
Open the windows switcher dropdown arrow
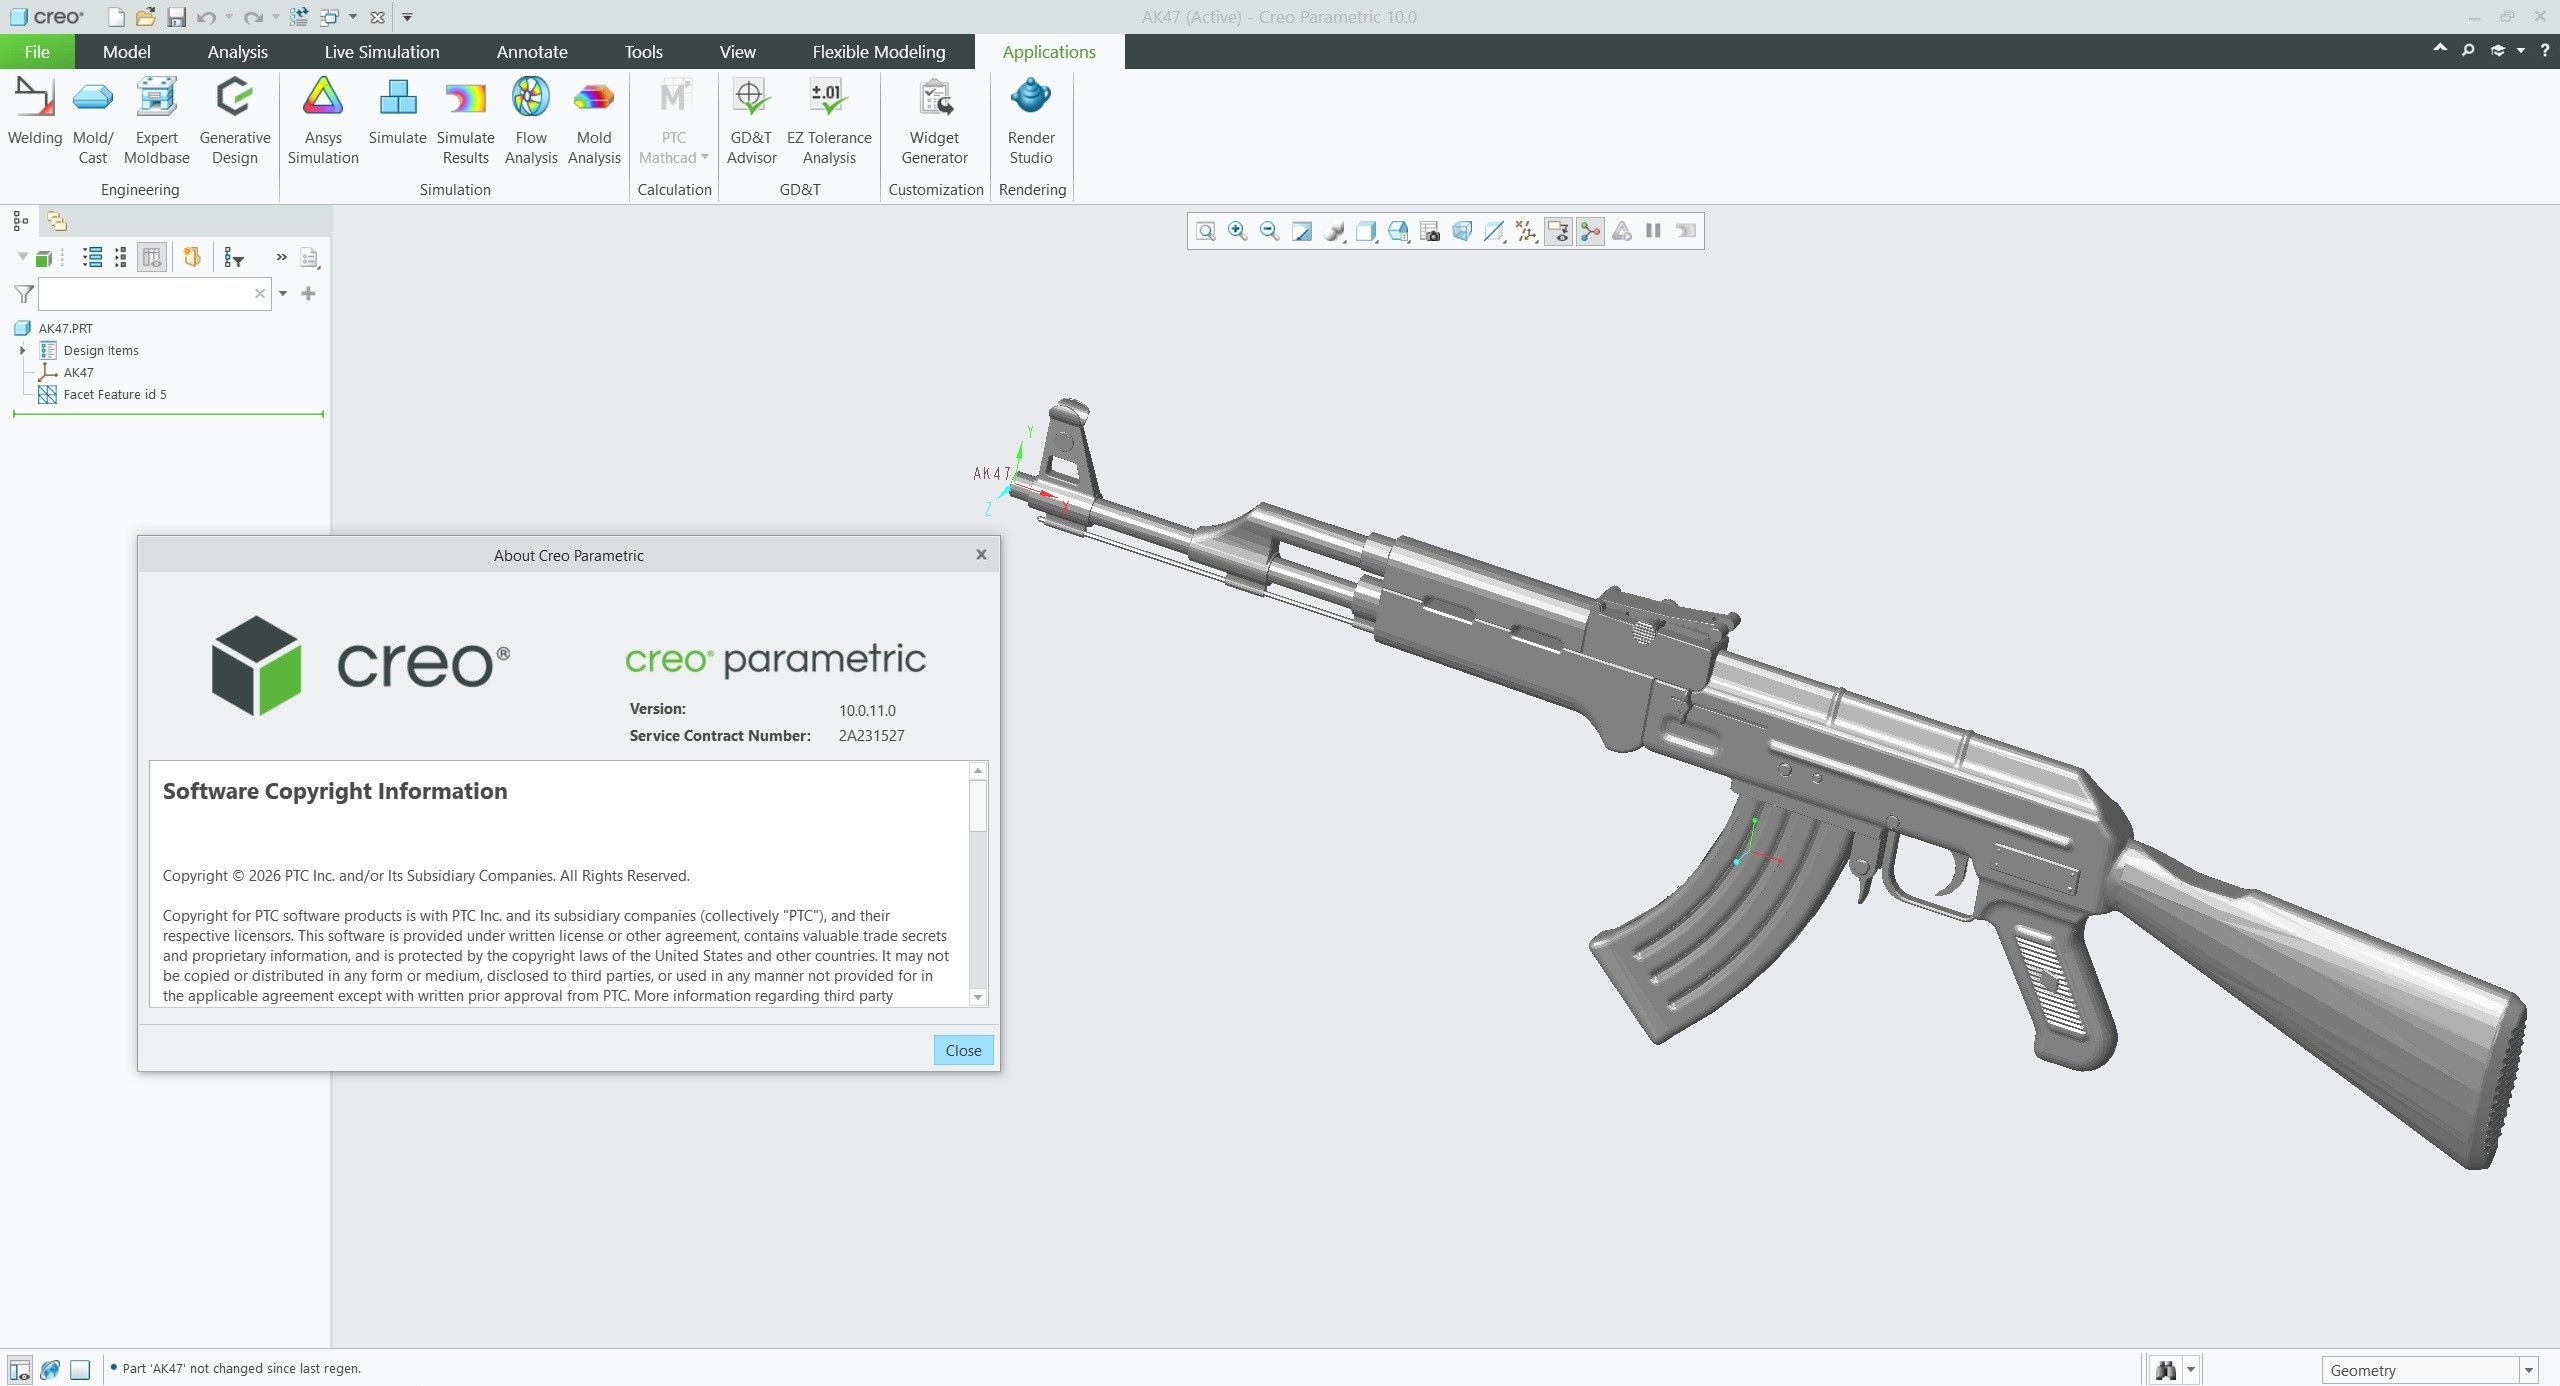pyautogui.click(x=353, y=17)
